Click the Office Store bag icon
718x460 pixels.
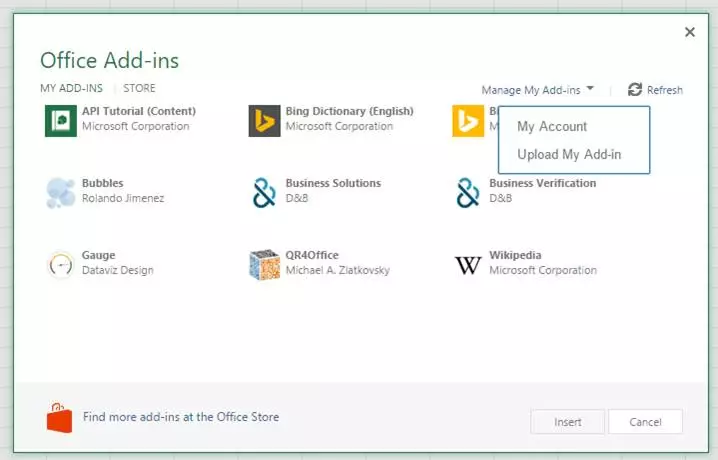pyautogui.click(x=60, y=418)
